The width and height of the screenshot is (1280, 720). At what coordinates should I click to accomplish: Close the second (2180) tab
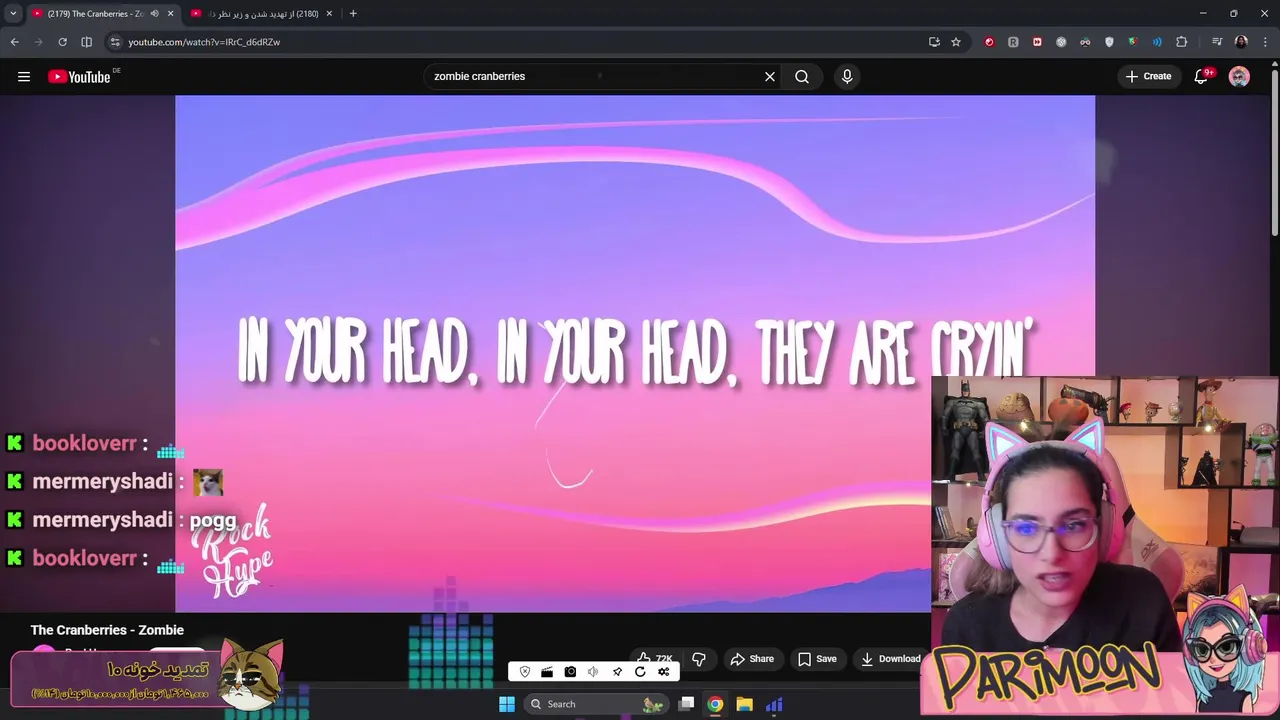329,14
